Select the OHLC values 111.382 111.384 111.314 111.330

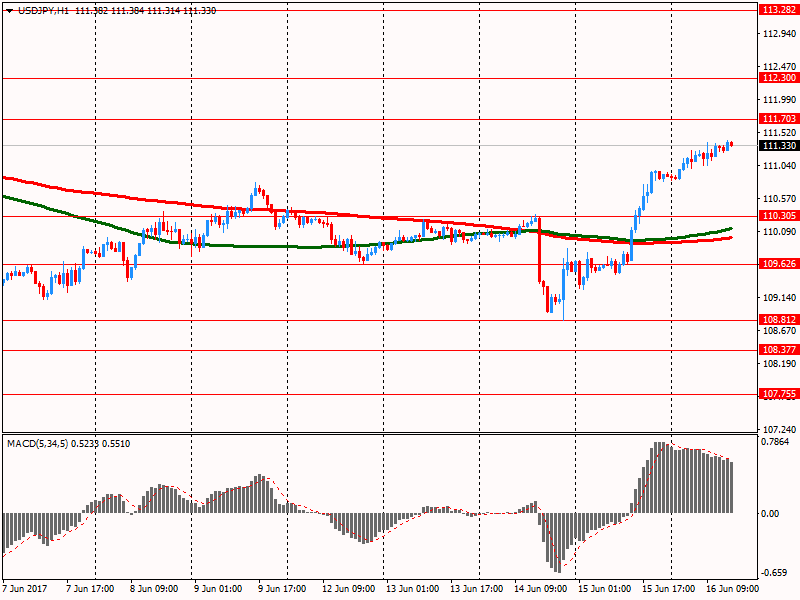coord(145,11)
